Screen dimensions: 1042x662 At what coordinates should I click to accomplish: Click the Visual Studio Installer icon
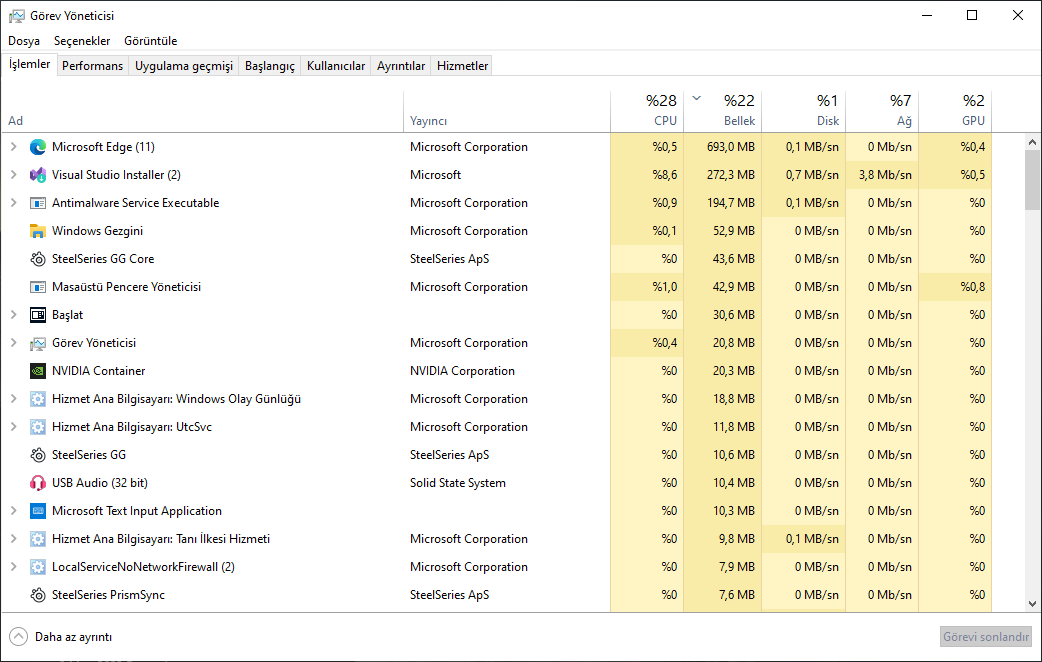point(38,175)
